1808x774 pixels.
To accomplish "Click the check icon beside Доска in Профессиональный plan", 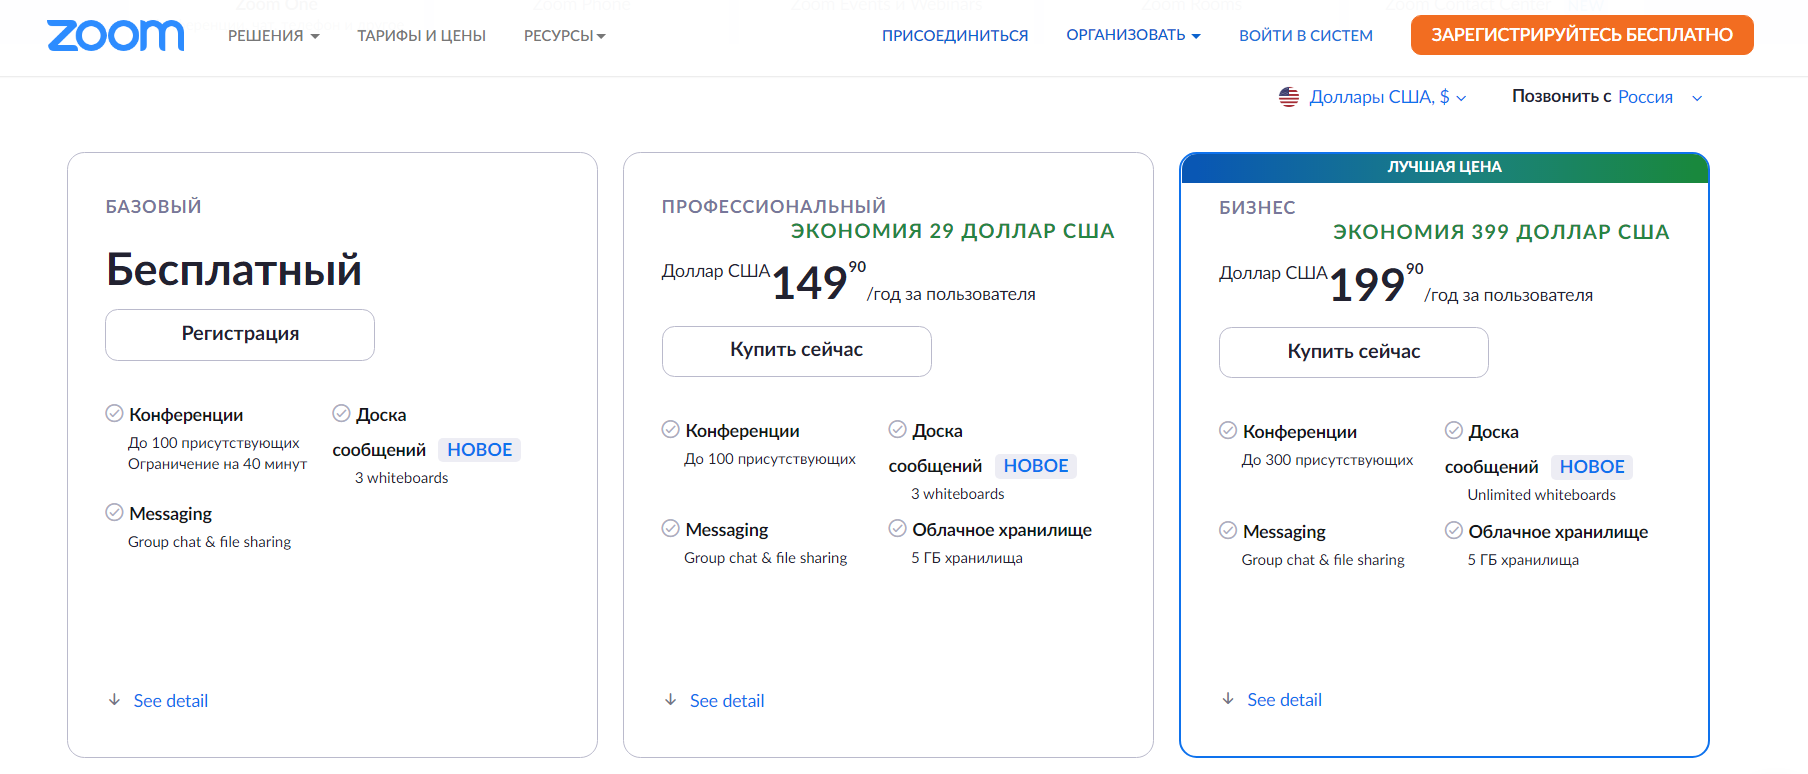I will (897, 430).
